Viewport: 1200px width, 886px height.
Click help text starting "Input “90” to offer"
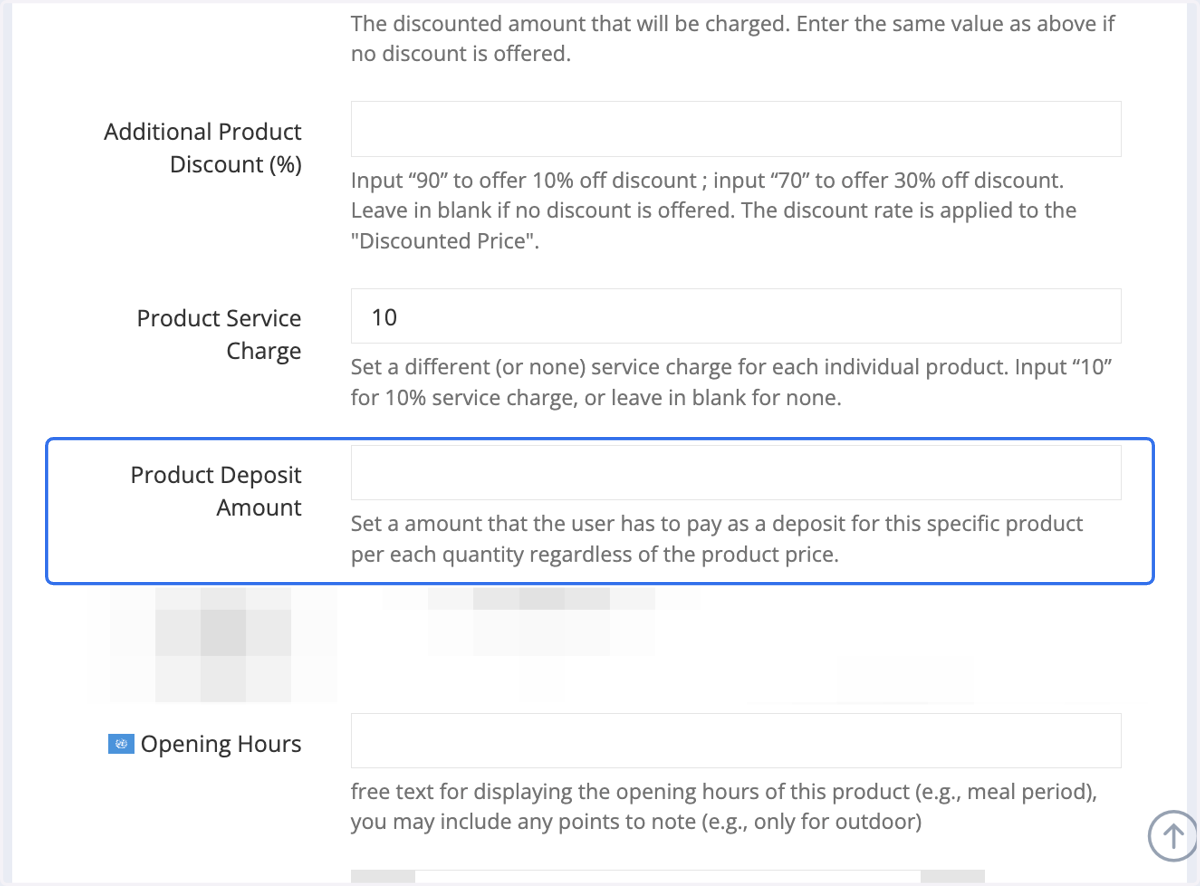pyautogui.click(x=714, y=211)
